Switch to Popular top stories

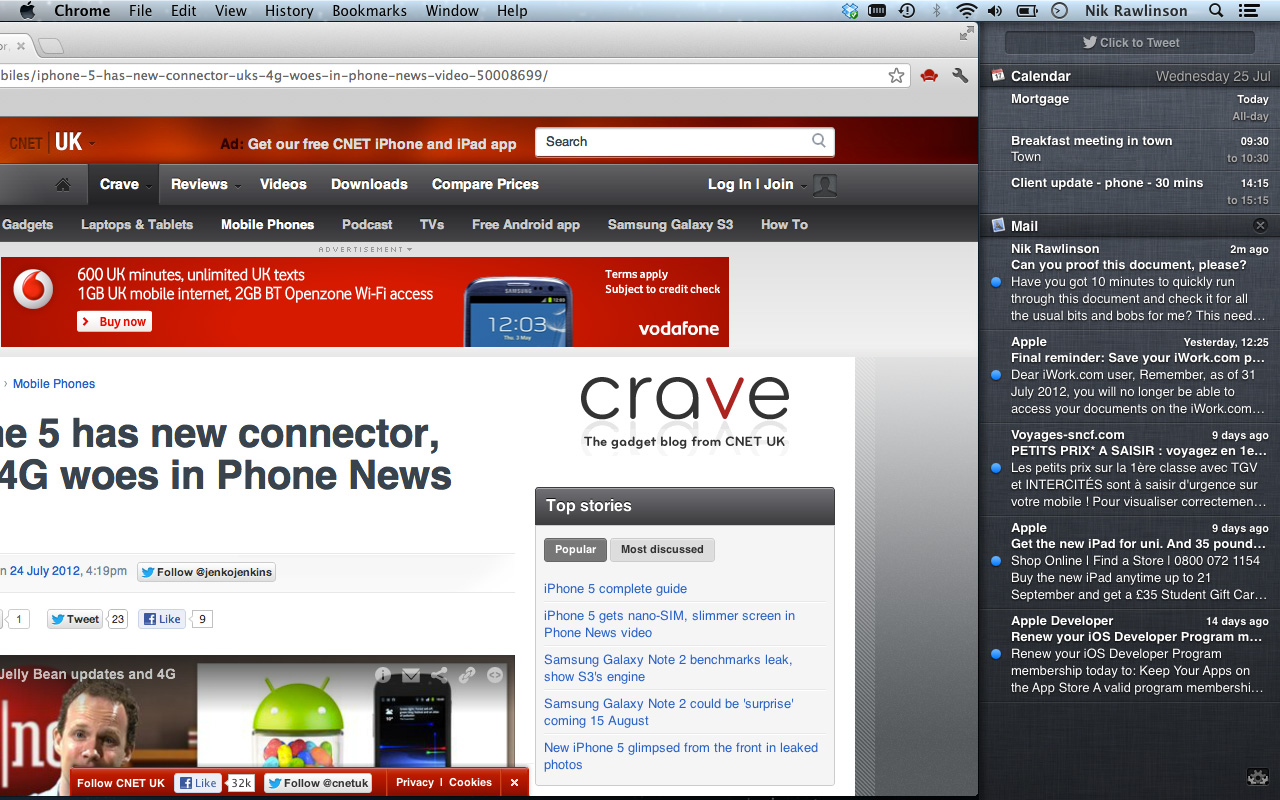(575, 549)
